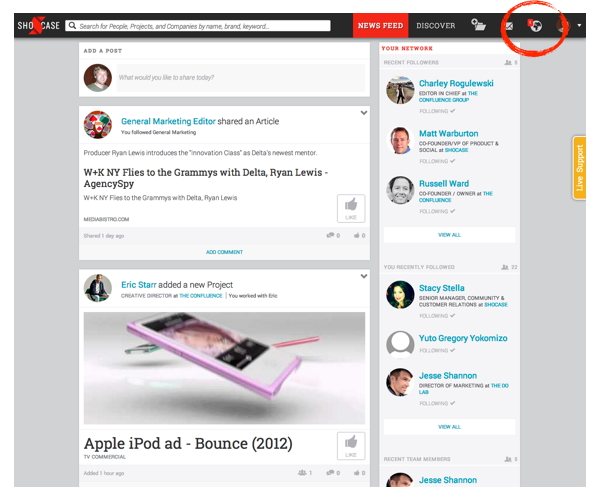Viewport: 600px width, 500px height.
Task: Open the Apple iPod ad project image
Action: point(224,368)
